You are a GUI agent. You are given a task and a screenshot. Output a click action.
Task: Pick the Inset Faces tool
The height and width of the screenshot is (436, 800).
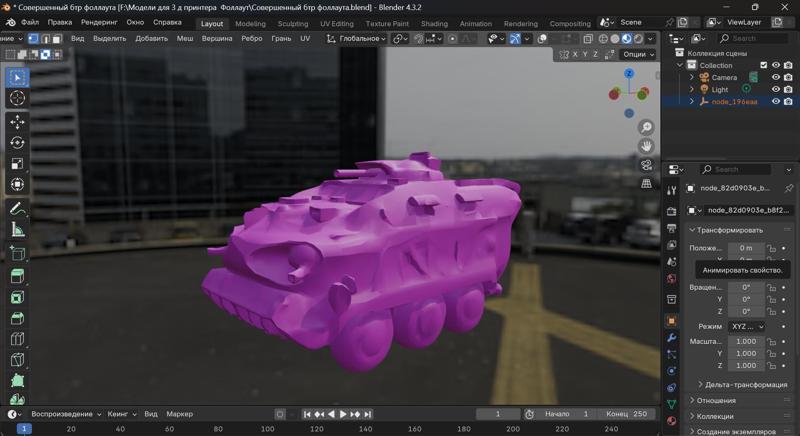[x=17, y=297]
